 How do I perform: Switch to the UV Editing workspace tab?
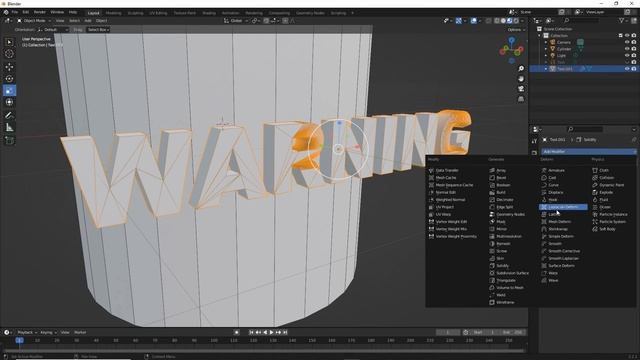click(158, 13)
